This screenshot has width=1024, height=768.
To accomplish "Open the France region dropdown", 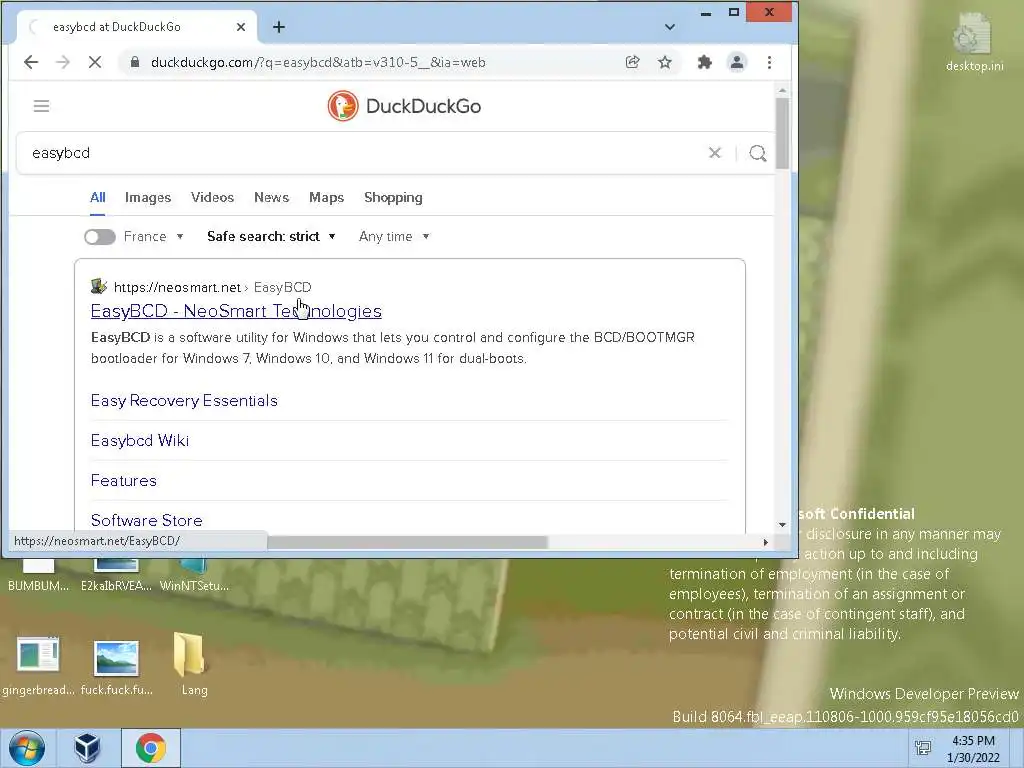I will (x=154, y=236).
